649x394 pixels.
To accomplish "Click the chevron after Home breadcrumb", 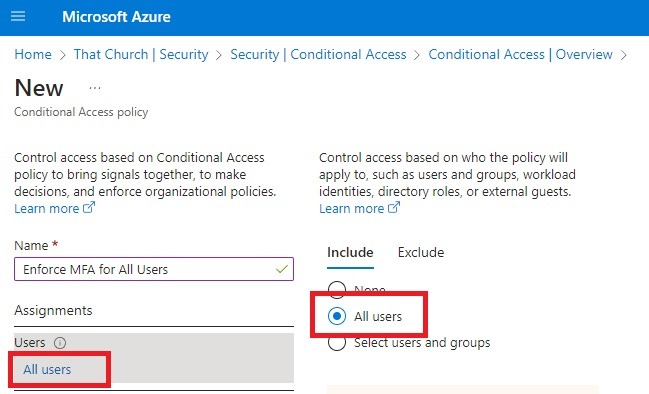I will click(63, 55).
